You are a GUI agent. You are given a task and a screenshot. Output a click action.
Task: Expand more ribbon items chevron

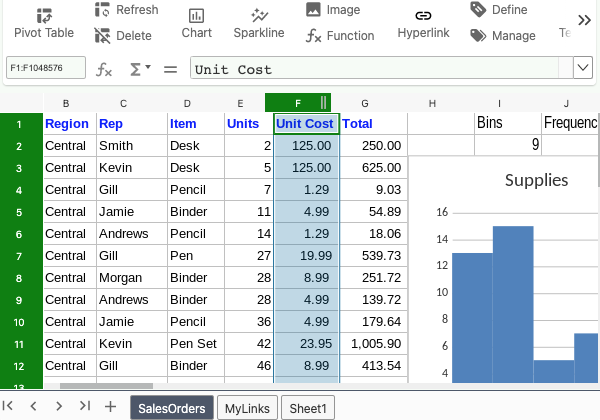pos(584,20)
